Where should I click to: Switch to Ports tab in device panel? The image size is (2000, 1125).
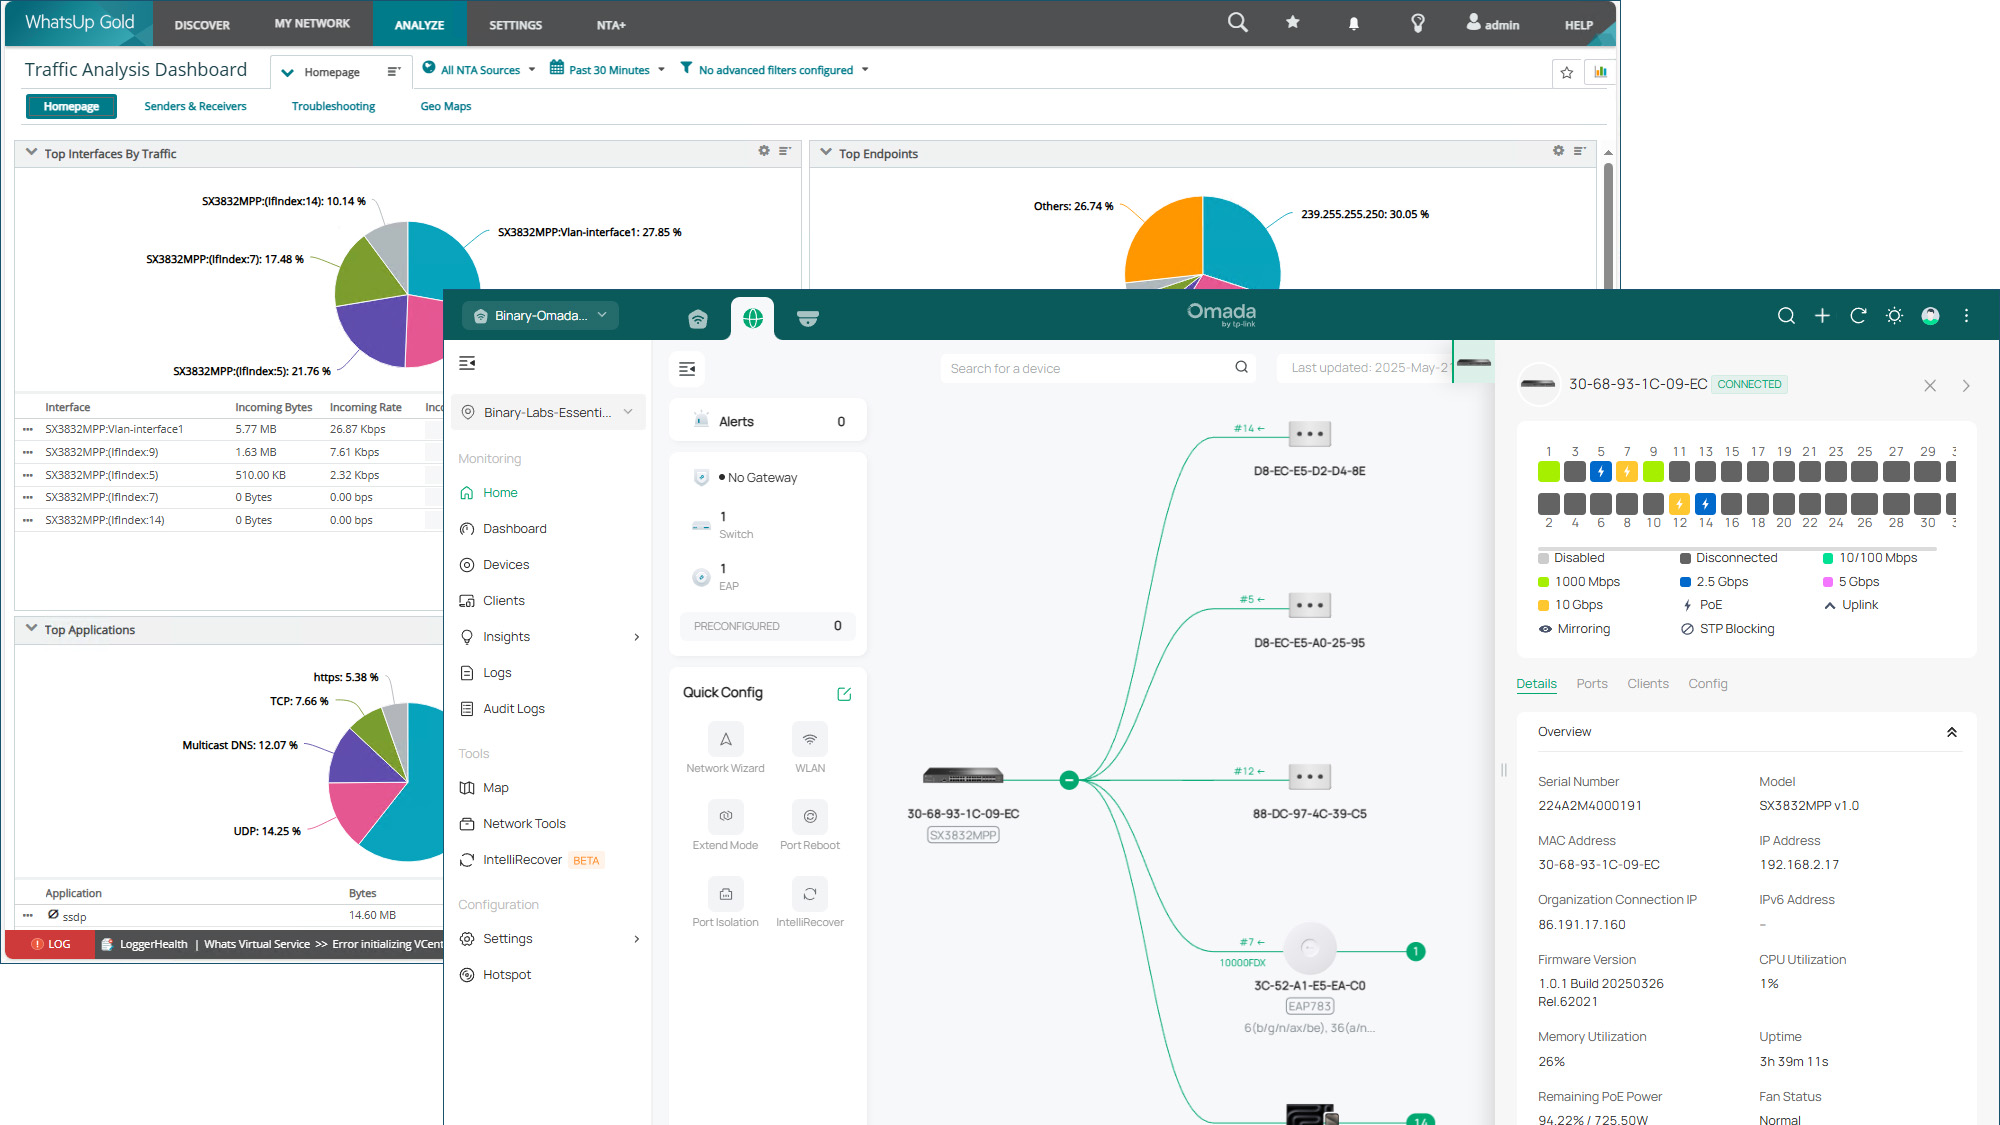pyautogui.click(x=1592, y=684)
